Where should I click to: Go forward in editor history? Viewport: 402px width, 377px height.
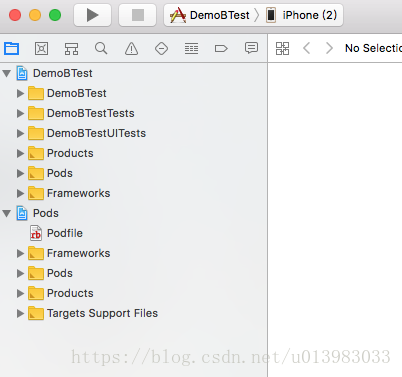[329, 48]
